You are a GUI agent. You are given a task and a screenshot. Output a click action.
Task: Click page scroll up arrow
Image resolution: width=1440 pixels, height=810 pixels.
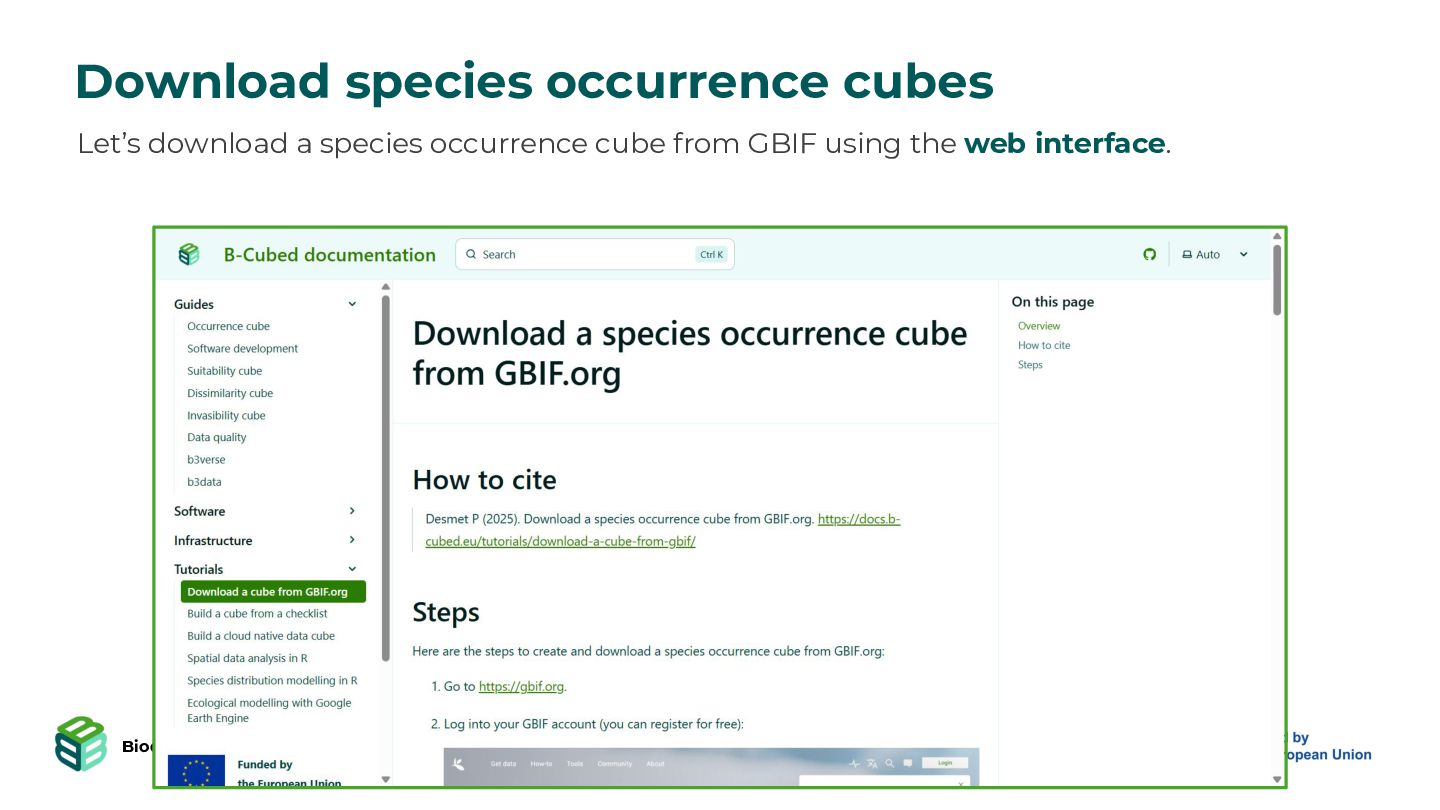(x=1277, y=236)
